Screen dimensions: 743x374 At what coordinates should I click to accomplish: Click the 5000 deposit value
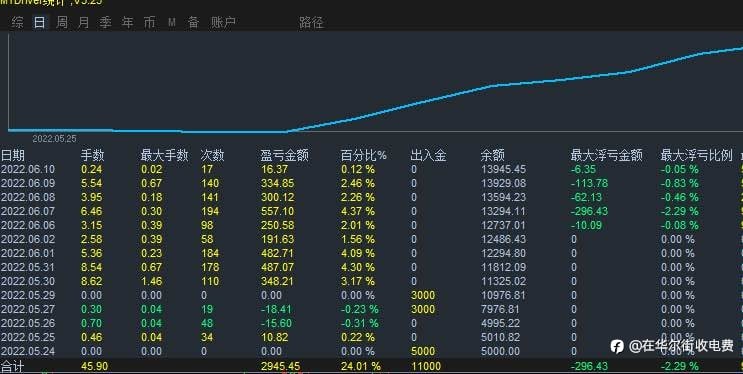tap(423, 351)
